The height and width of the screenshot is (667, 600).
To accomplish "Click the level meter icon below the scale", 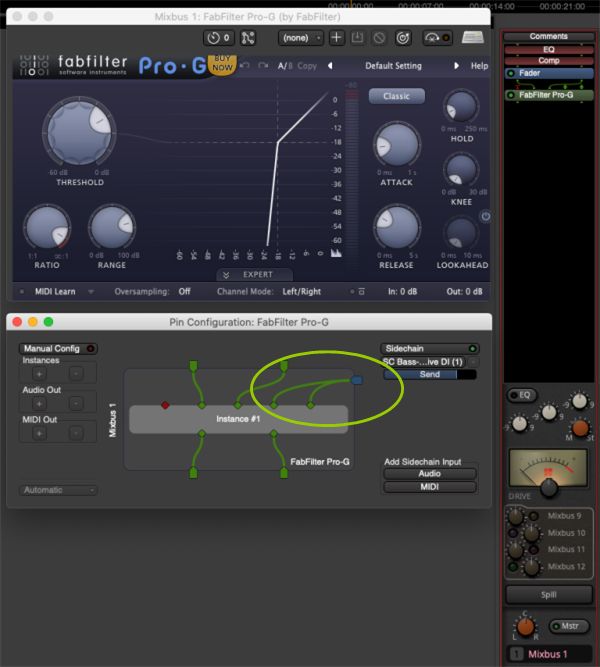I will [x=336, y=253].
